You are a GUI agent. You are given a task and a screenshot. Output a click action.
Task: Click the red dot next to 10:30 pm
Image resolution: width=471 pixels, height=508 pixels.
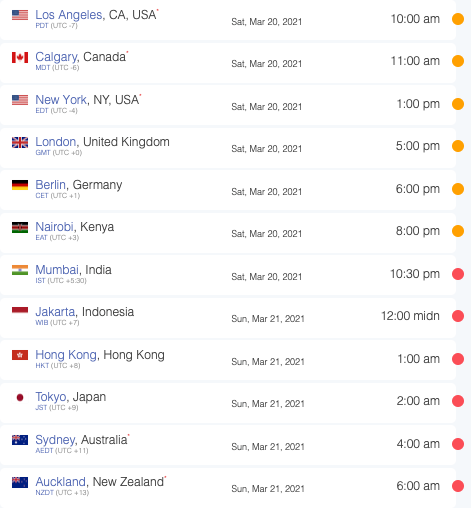click(x=458, y=274)
